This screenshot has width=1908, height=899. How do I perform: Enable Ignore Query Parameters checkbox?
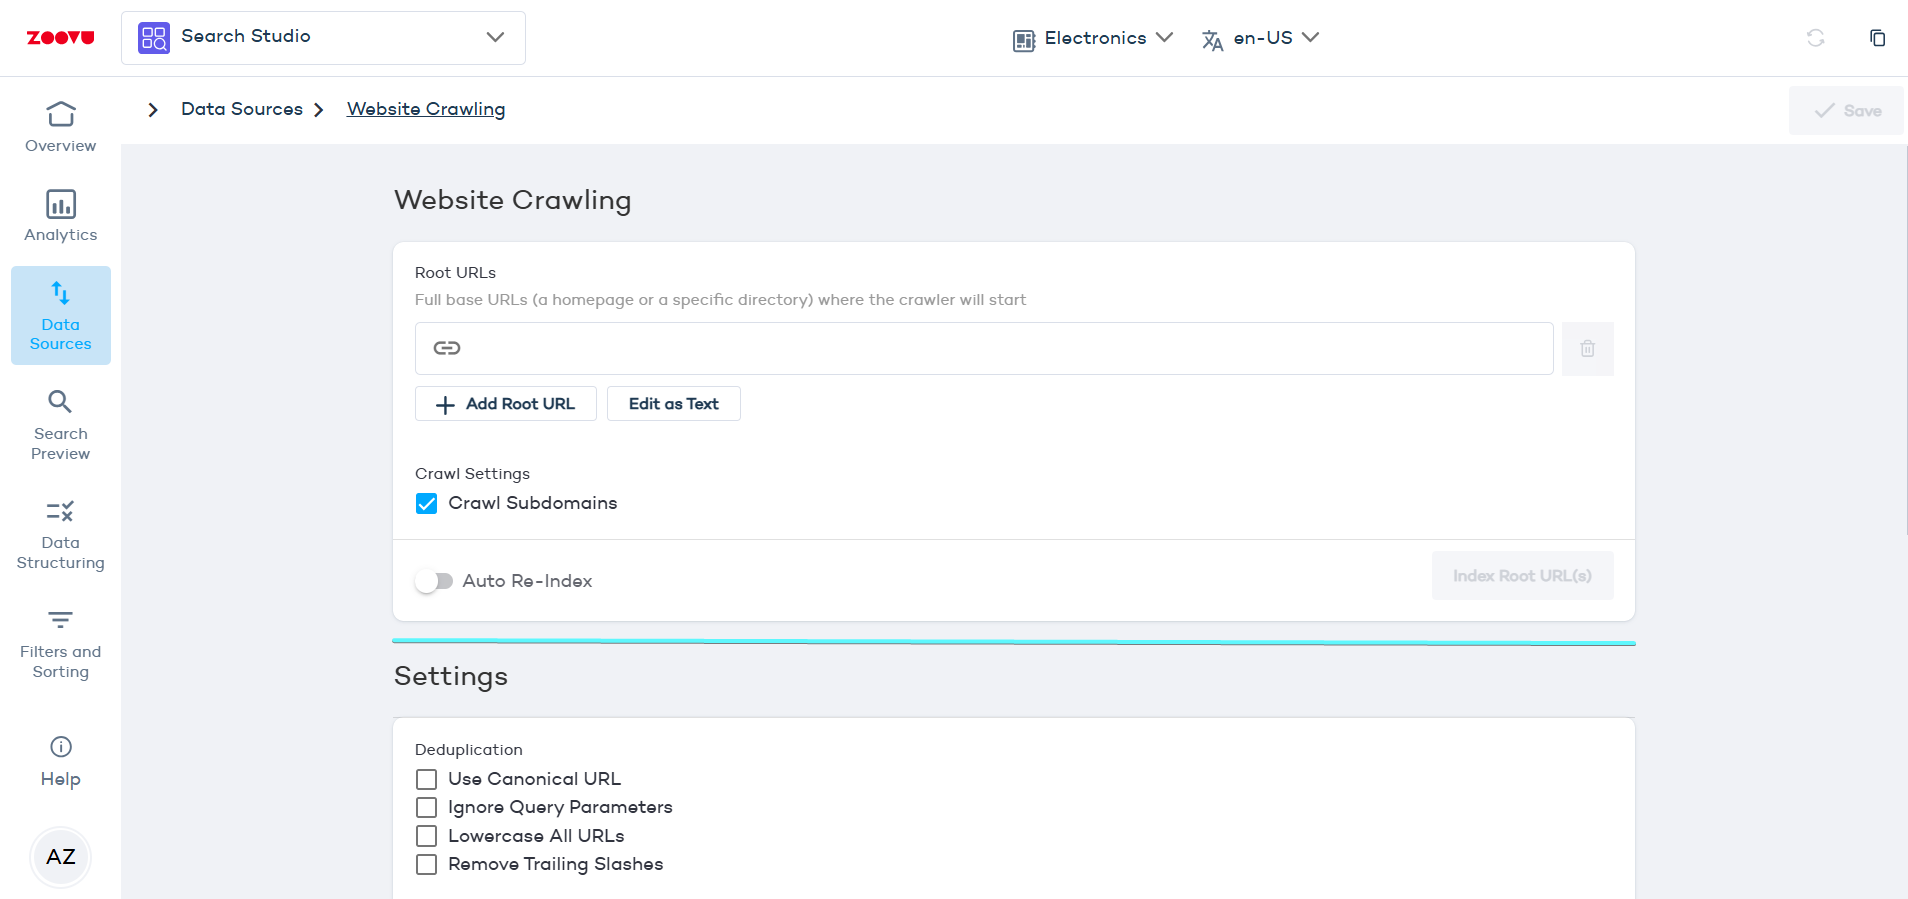427,807
